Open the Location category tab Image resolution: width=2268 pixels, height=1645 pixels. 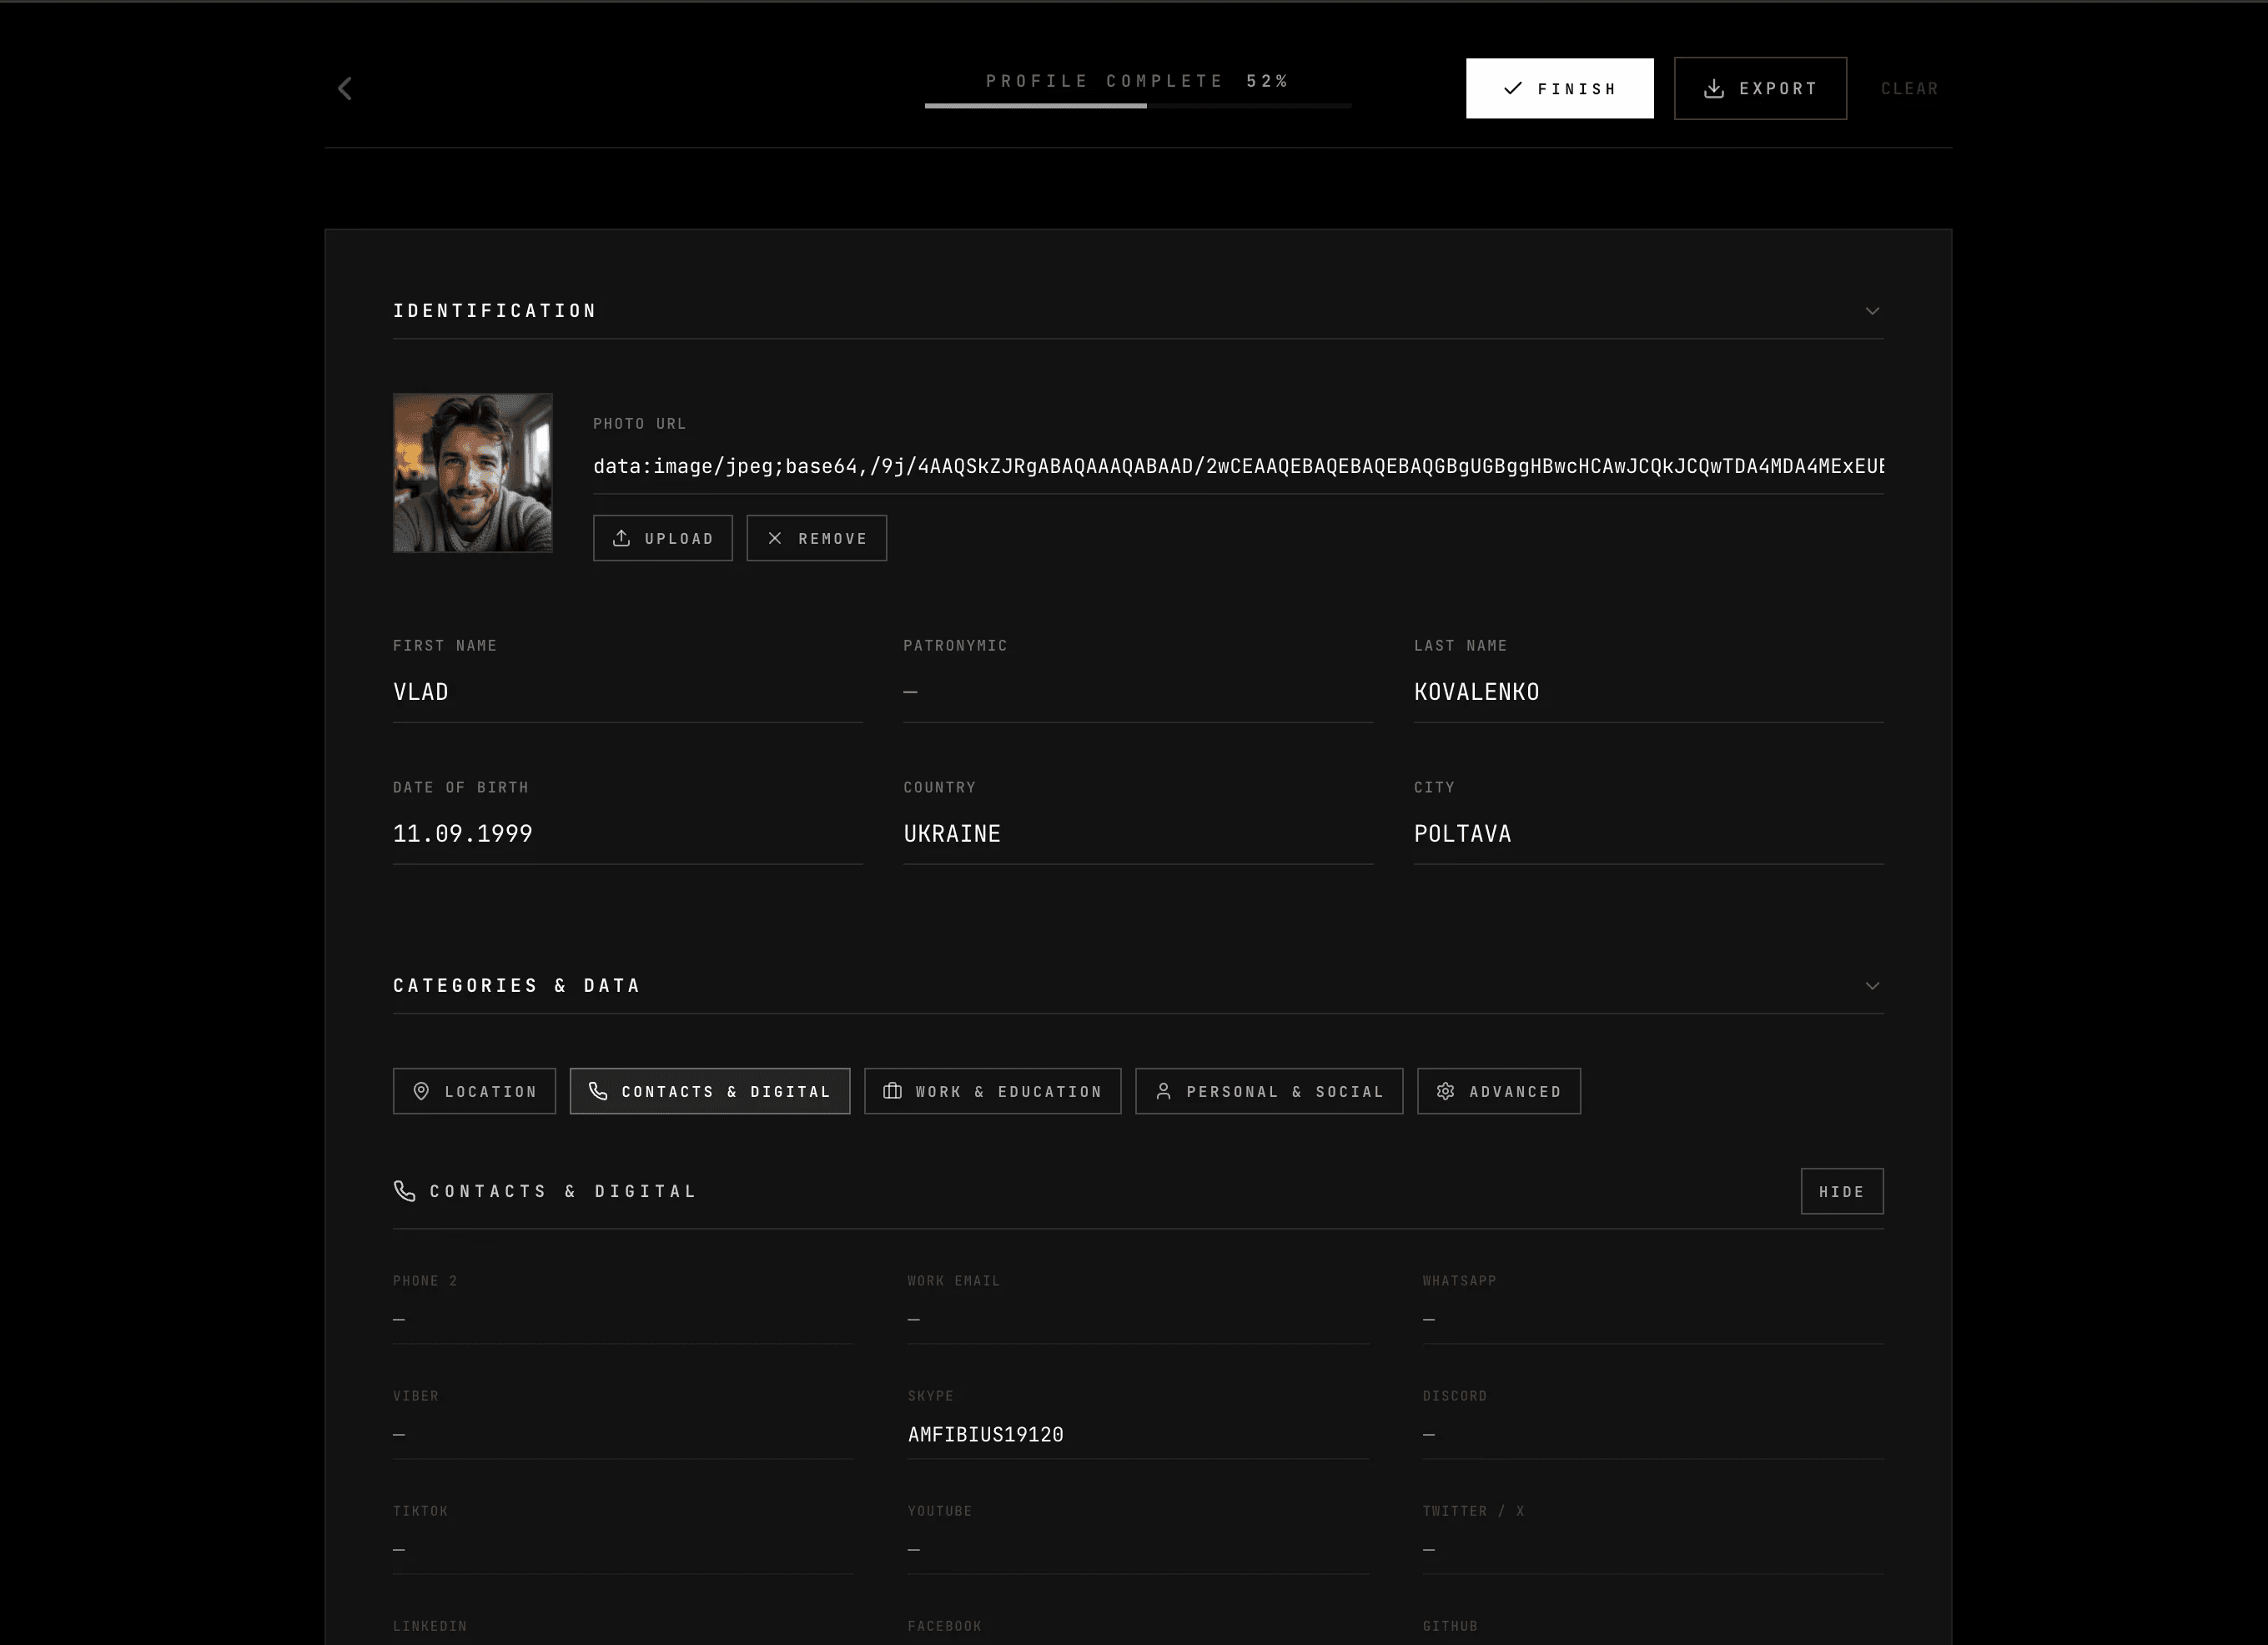[x=474, y=1091]
